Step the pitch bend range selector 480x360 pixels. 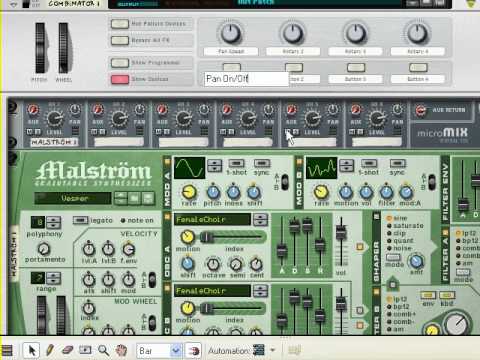[53, 278]
